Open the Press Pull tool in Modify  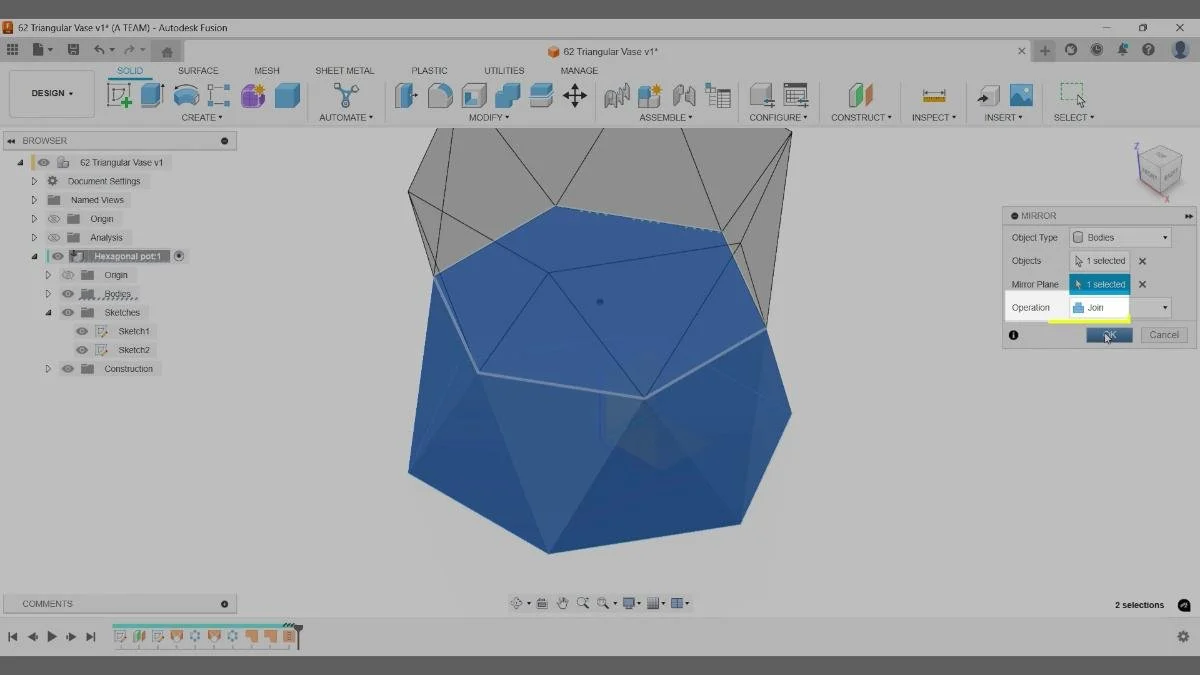[x=404, y=96]
